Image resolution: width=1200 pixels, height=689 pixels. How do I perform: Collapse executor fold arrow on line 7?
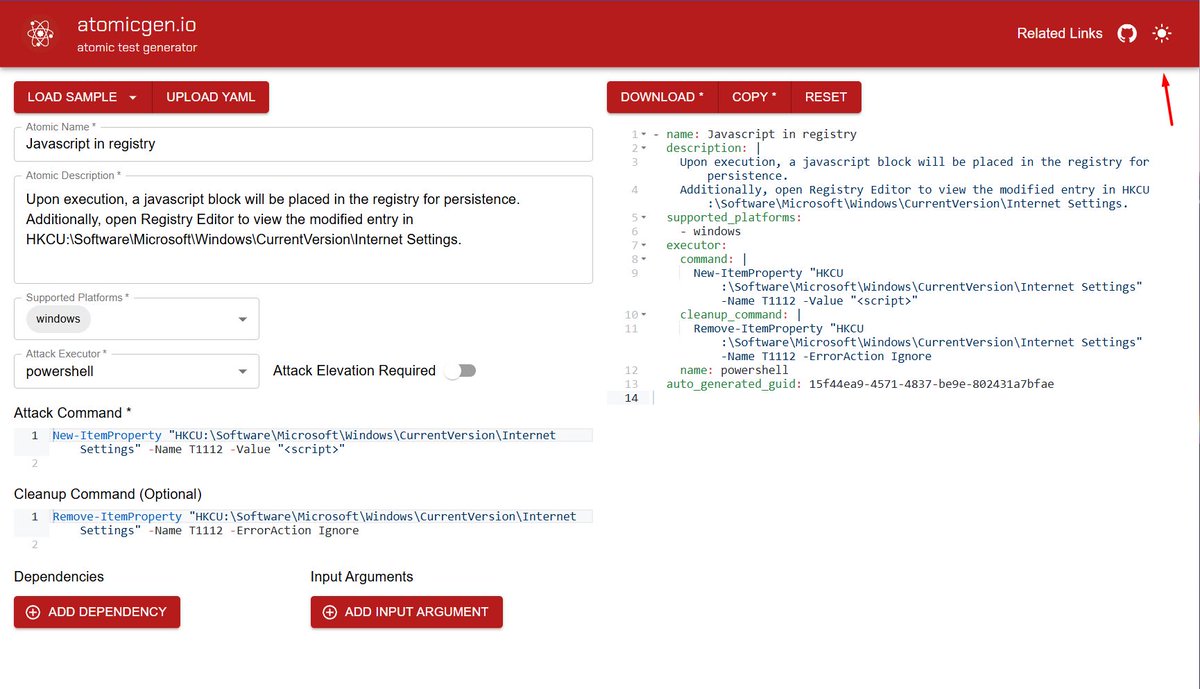coord(644,245)
